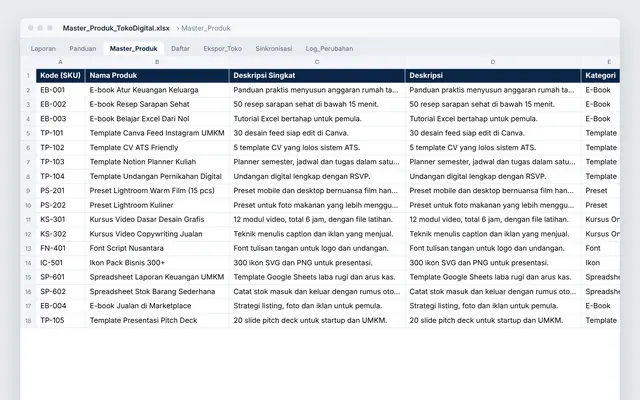The height and width of the screenshot is (400, 640).
Task: Select row 10 header number
Action: click(x=28, y=205)
